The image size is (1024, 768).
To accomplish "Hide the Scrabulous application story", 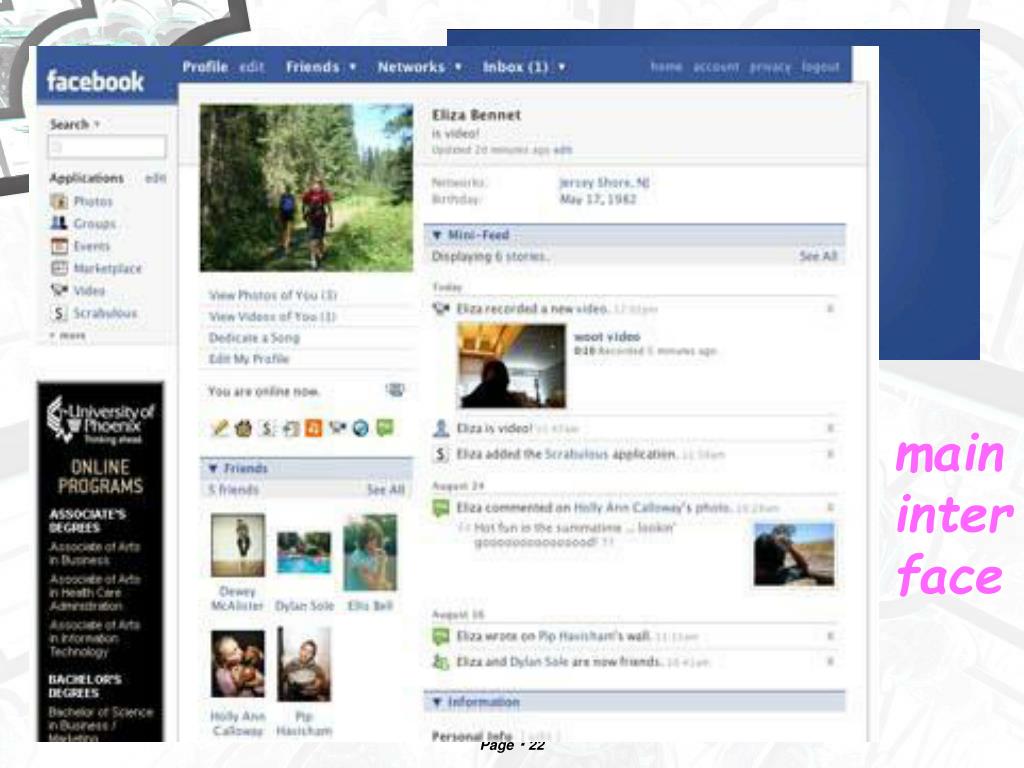I will [830, 454].
